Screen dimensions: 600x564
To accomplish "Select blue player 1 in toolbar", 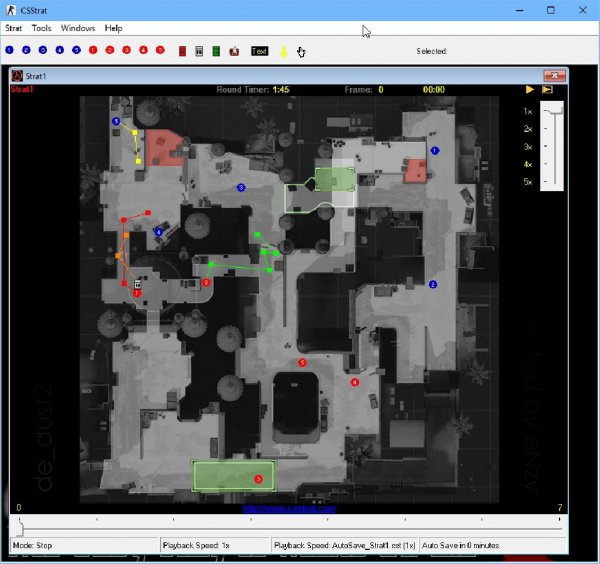I will coord(10,50).
